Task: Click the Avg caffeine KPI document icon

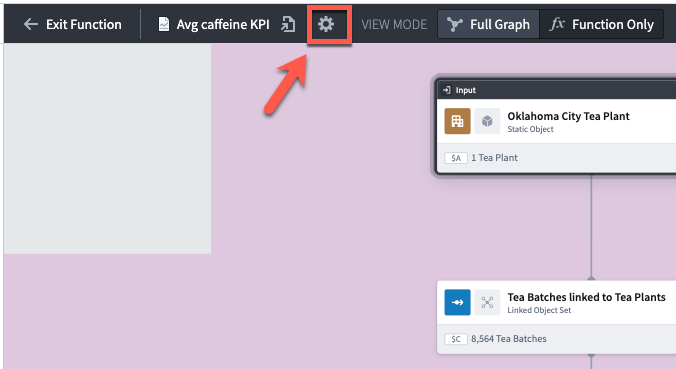Action: click(164, 25)
